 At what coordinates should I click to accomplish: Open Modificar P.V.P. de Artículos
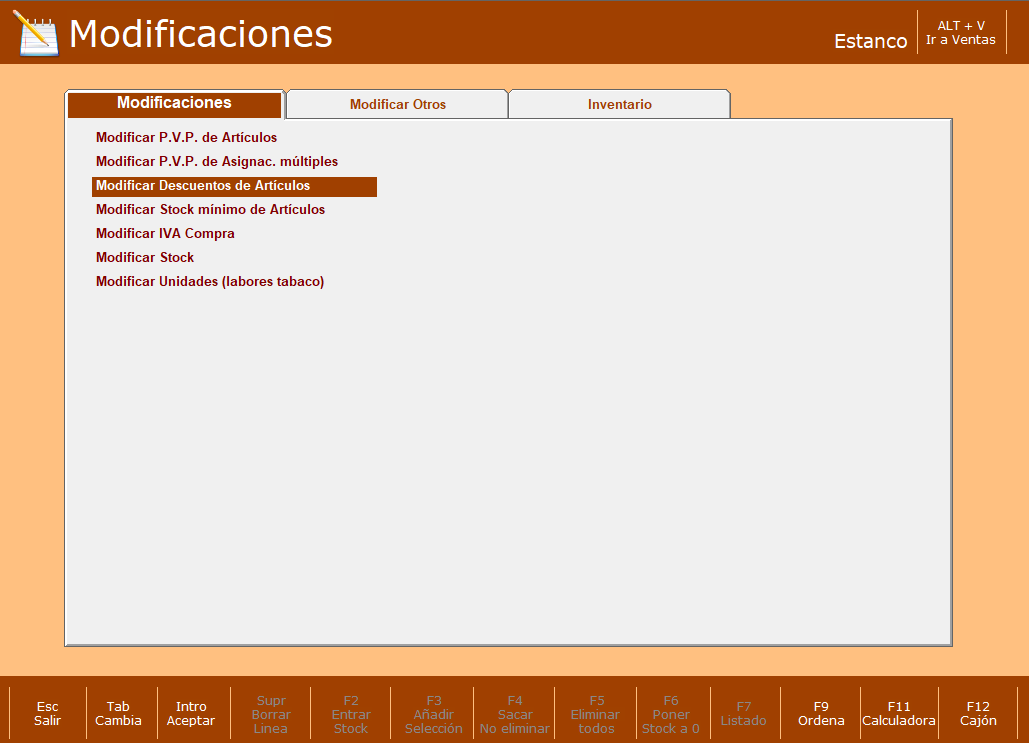pyautogui.click(x=186, y=137)
